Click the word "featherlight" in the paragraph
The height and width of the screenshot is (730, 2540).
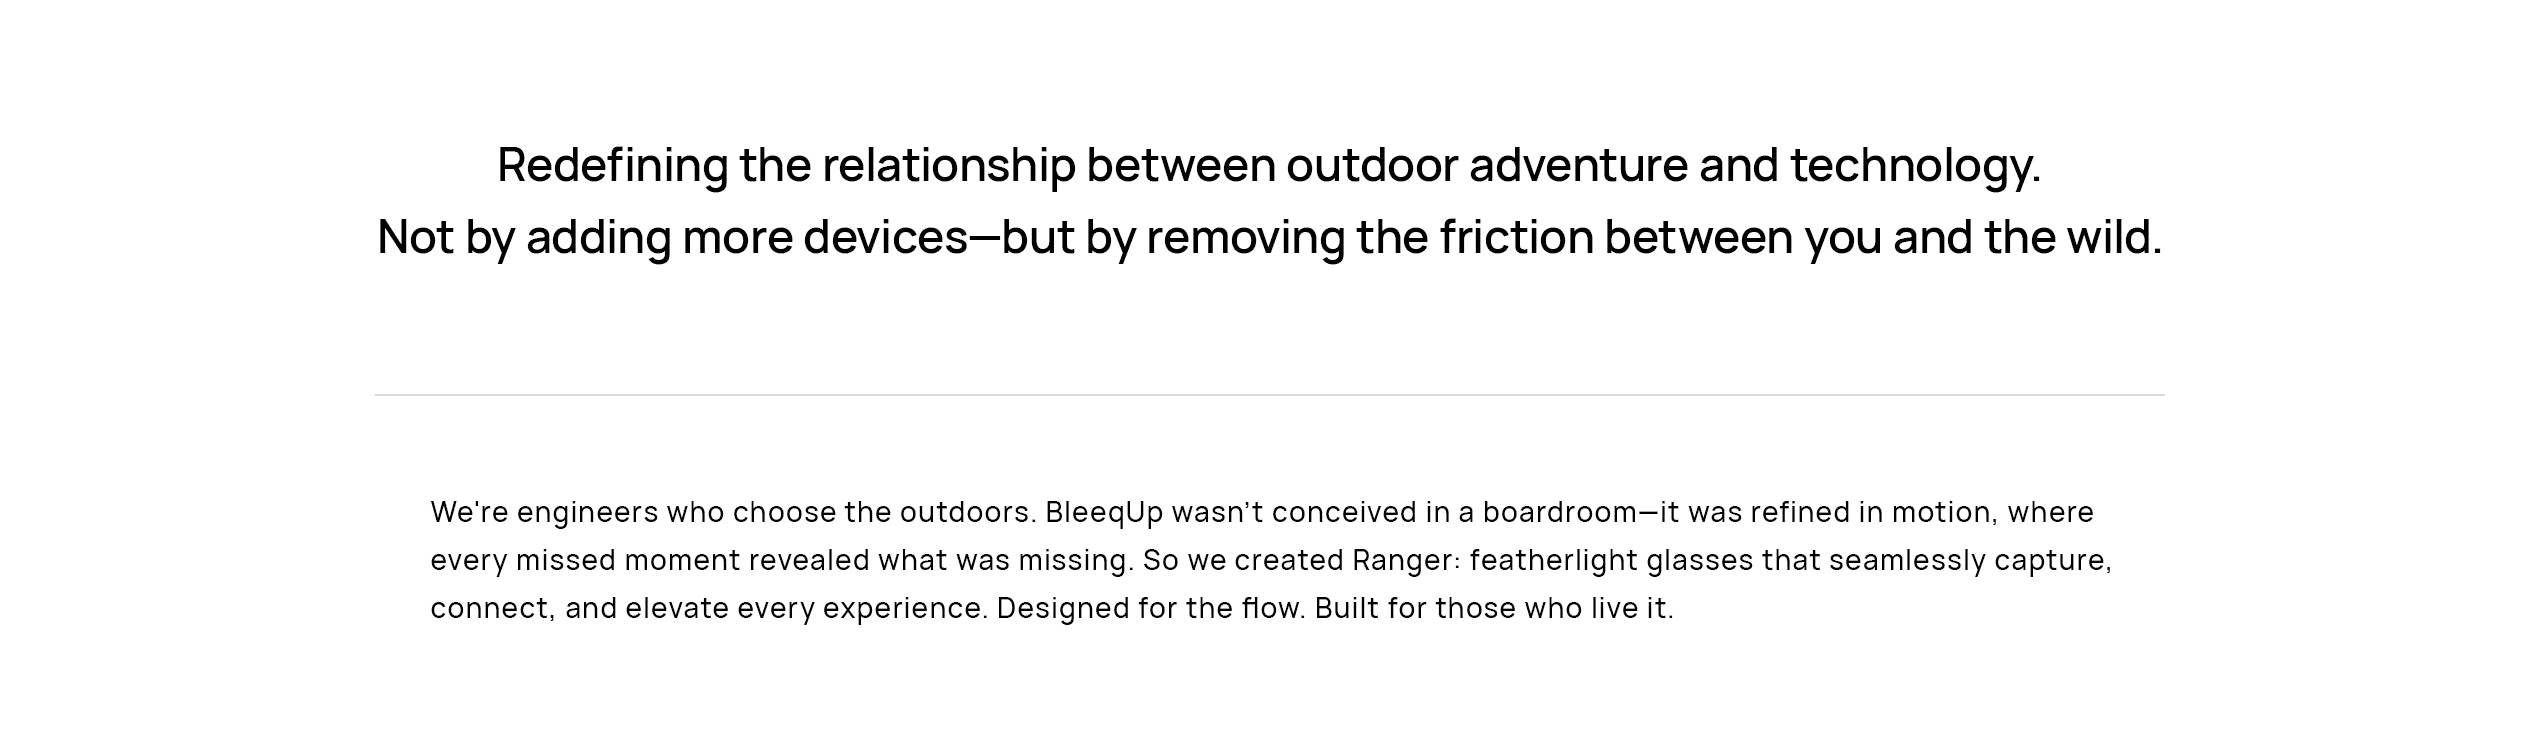[1553, 560]
